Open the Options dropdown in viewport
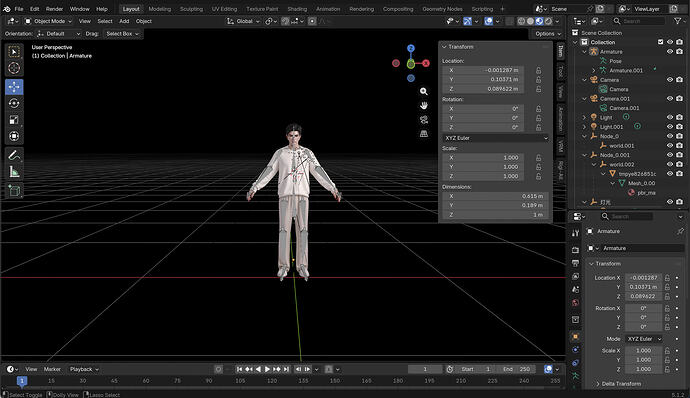The image size is (690, 398). [548, 33]
